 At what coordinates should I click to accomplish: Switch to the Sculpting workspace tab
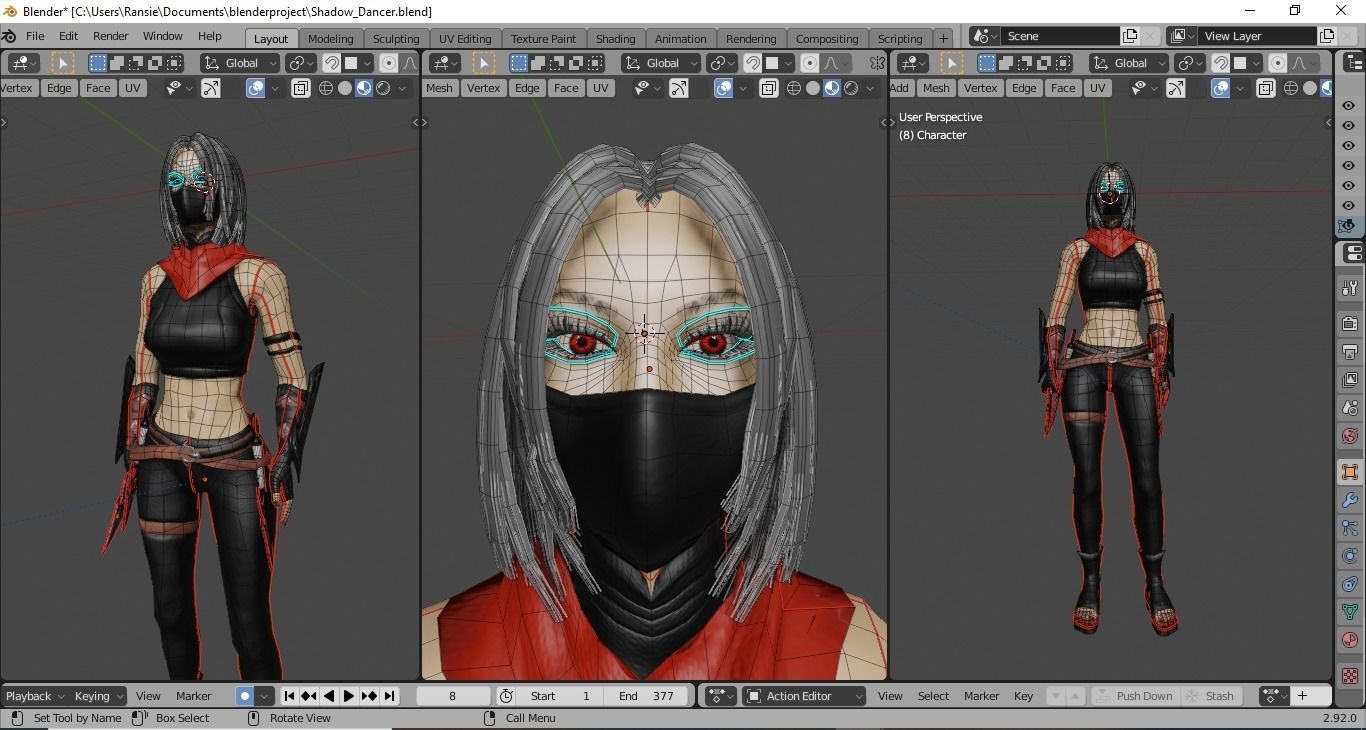tap(396, 38)
